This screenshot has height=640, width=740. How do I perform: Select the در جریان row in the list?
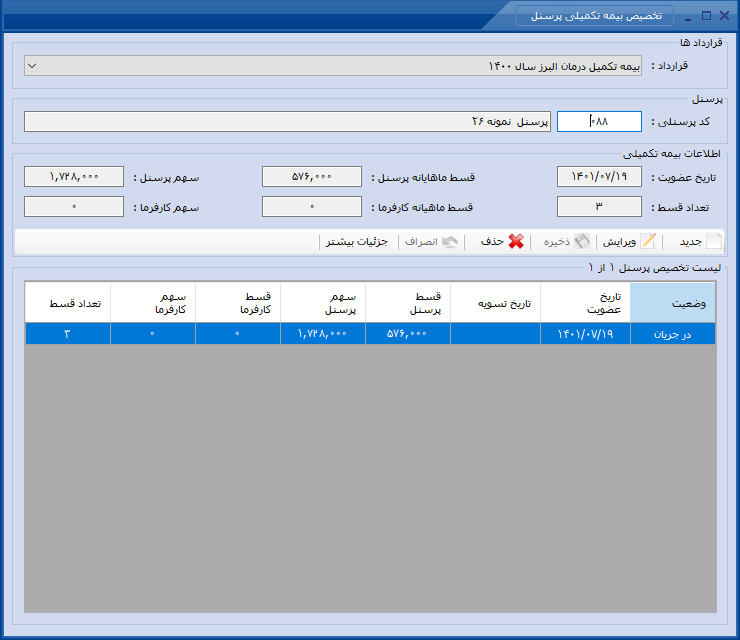pos(370,334)
